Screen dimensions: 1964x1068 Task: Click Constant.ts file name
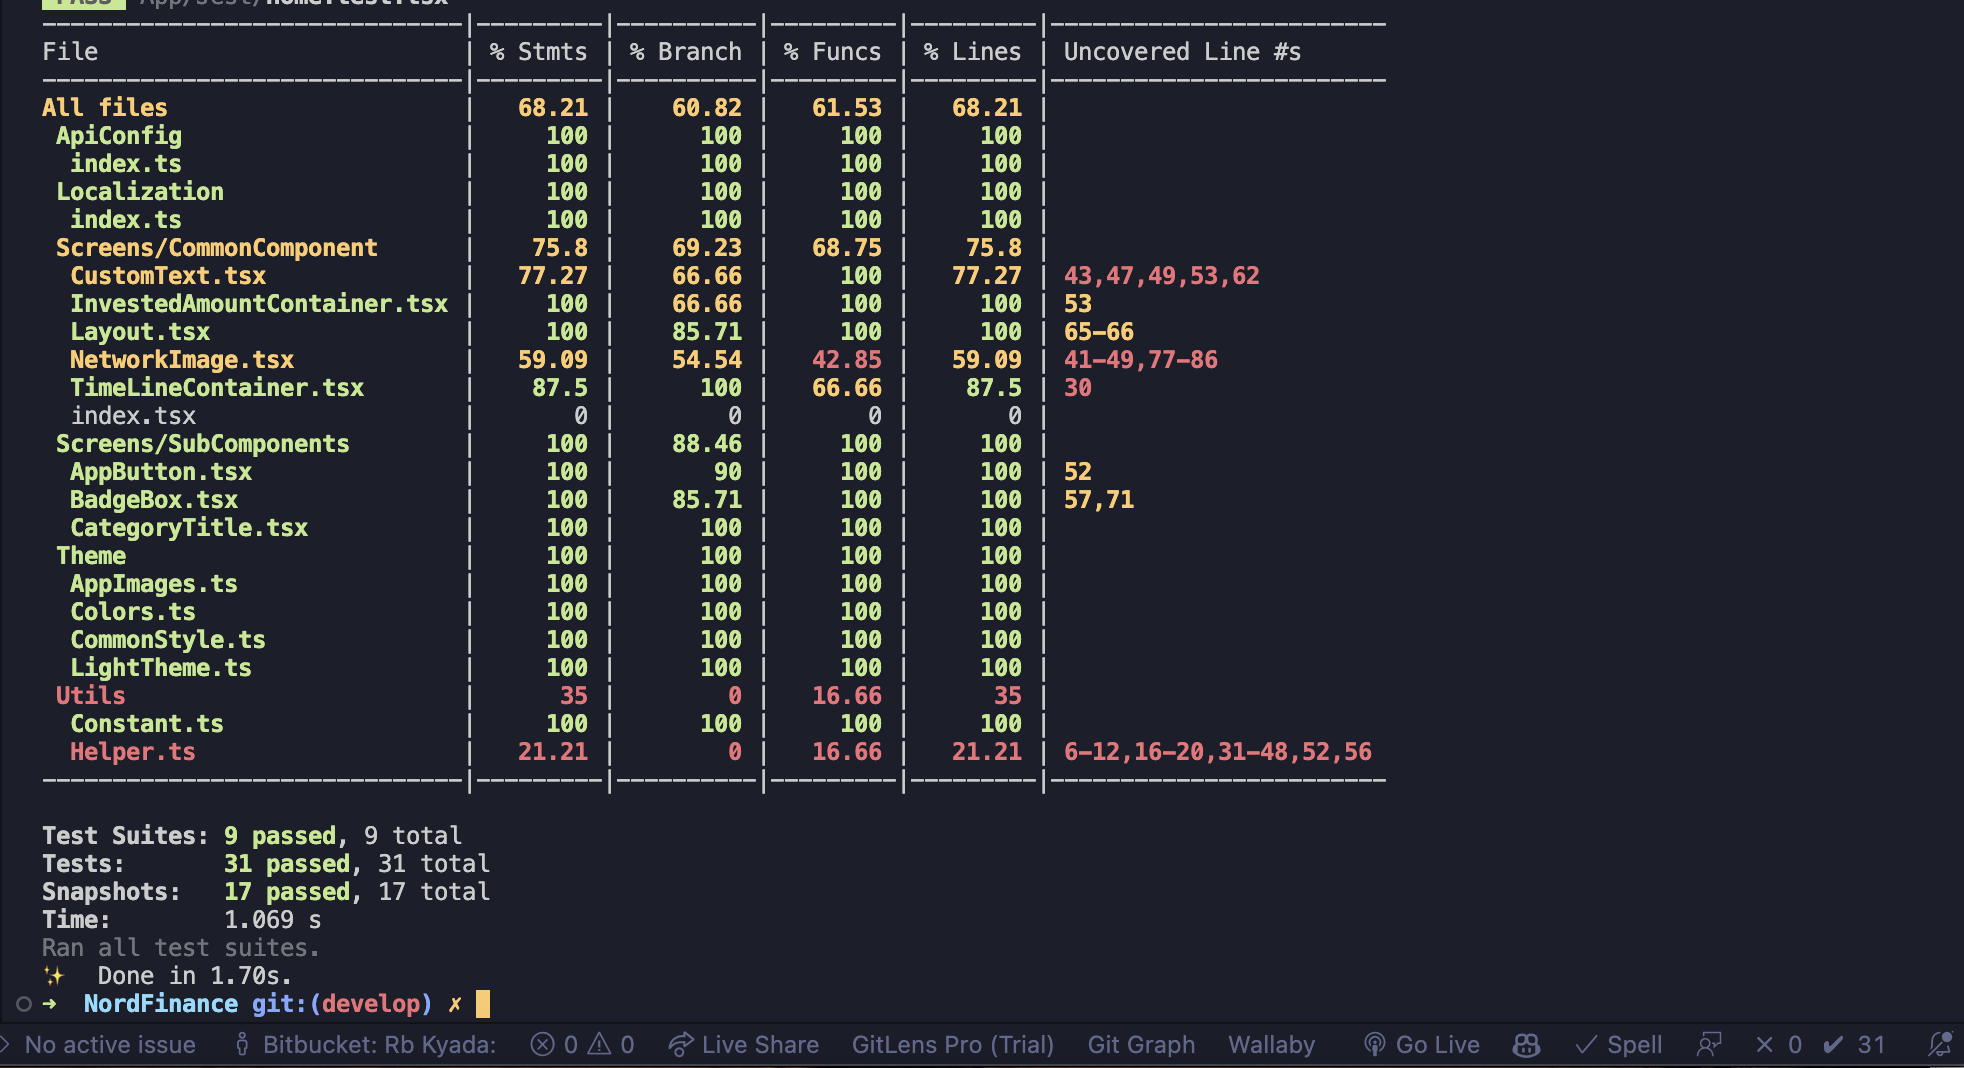[147, 724]
